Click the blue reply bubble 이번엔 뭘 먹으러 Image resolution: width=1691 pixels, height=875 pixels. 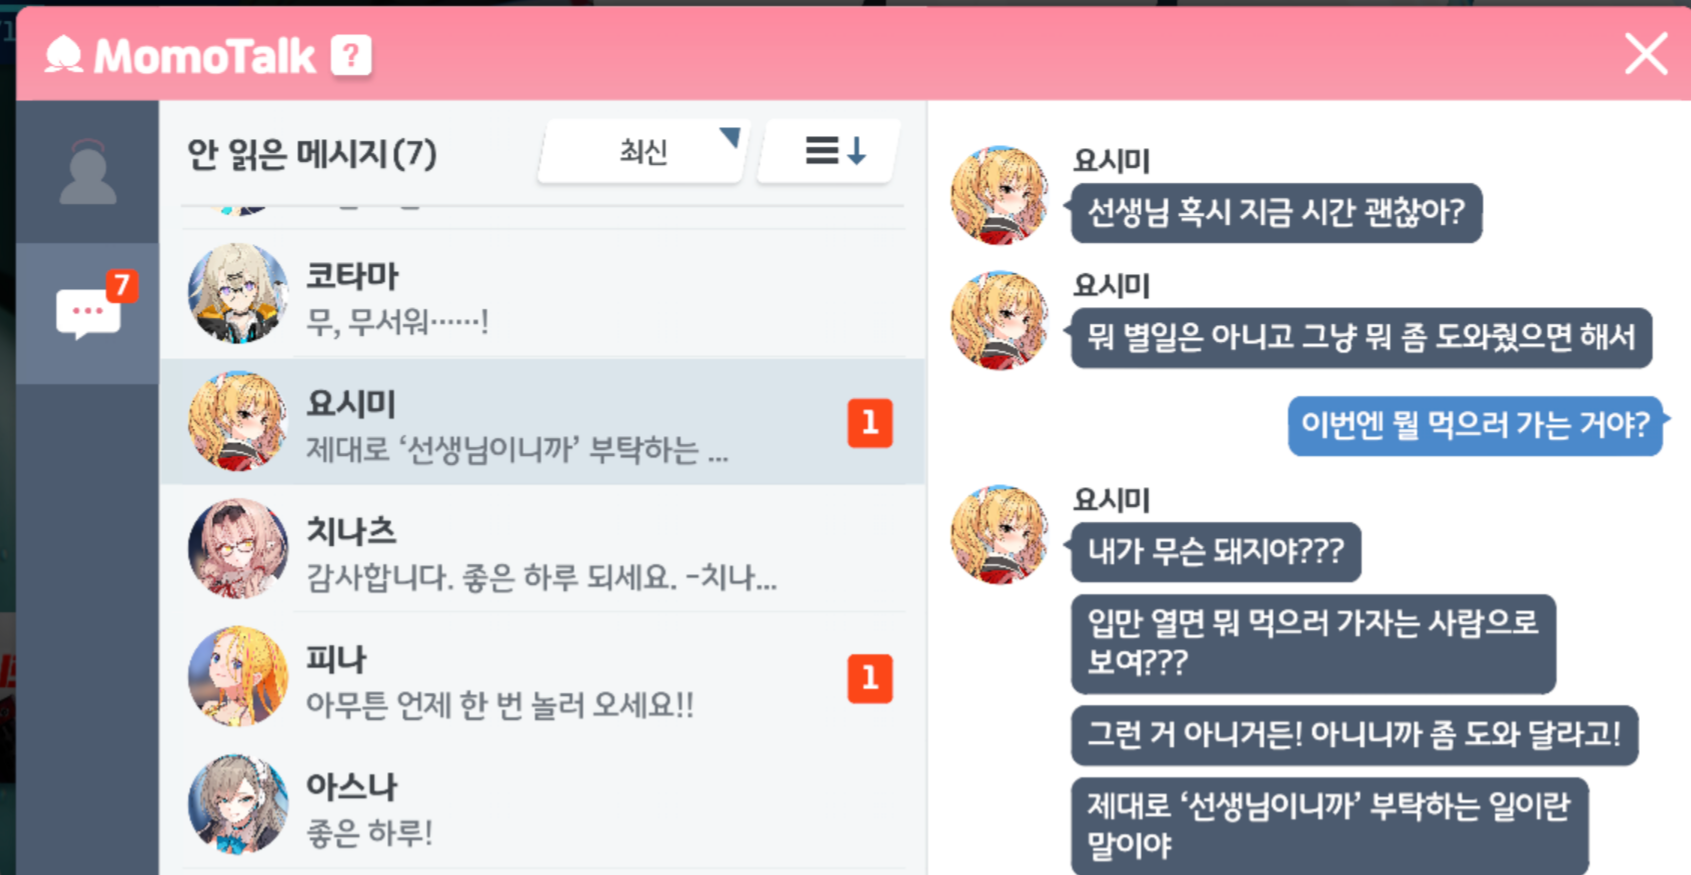(x=1475, y=426)
